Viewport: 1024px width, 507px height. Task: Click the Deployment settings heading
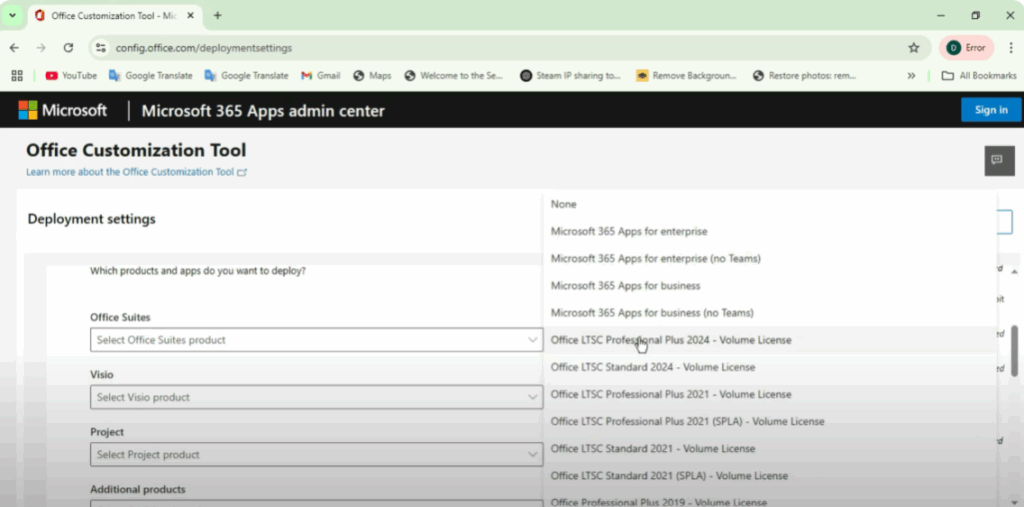pyautogui.click(x=91, y=219)
